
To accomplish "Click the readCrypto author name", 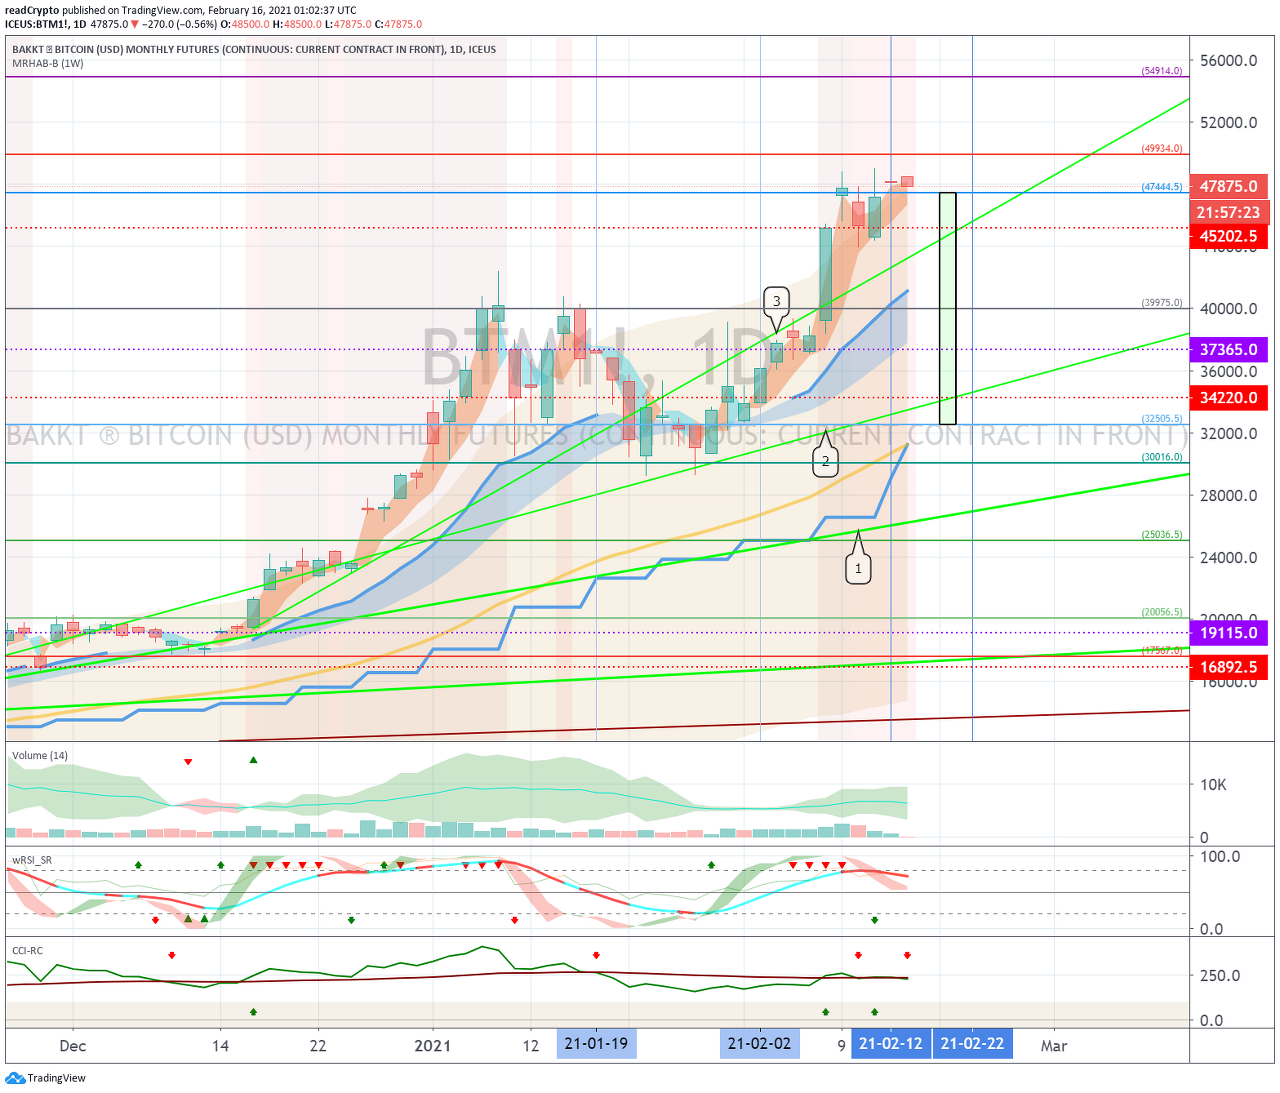I will [32, 10].
